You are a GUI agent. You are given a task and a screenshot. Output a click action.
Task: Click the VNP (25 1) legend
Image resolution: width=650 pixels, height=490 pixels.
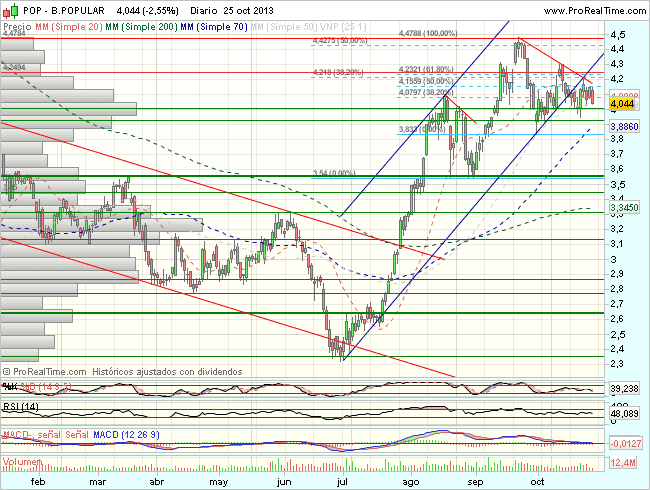343,27
